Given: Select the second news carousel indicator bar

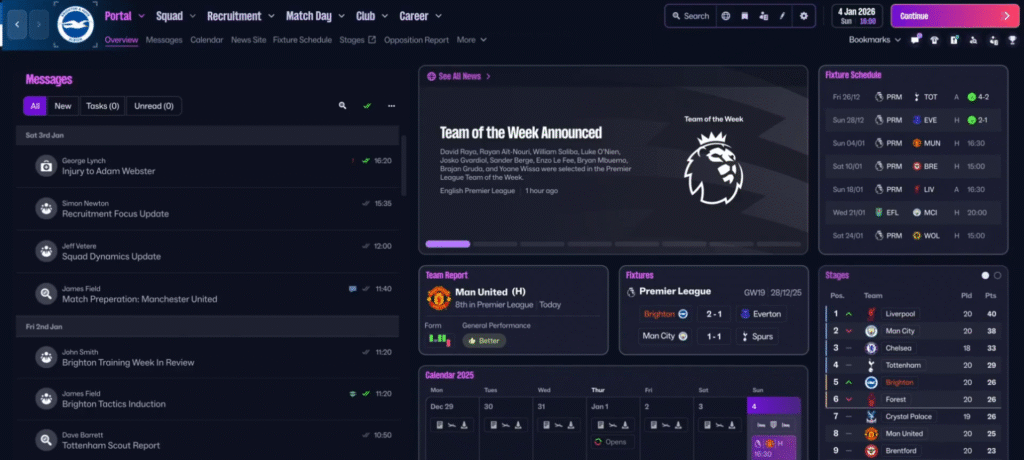Looking at the screenshot, I should 495,244.
